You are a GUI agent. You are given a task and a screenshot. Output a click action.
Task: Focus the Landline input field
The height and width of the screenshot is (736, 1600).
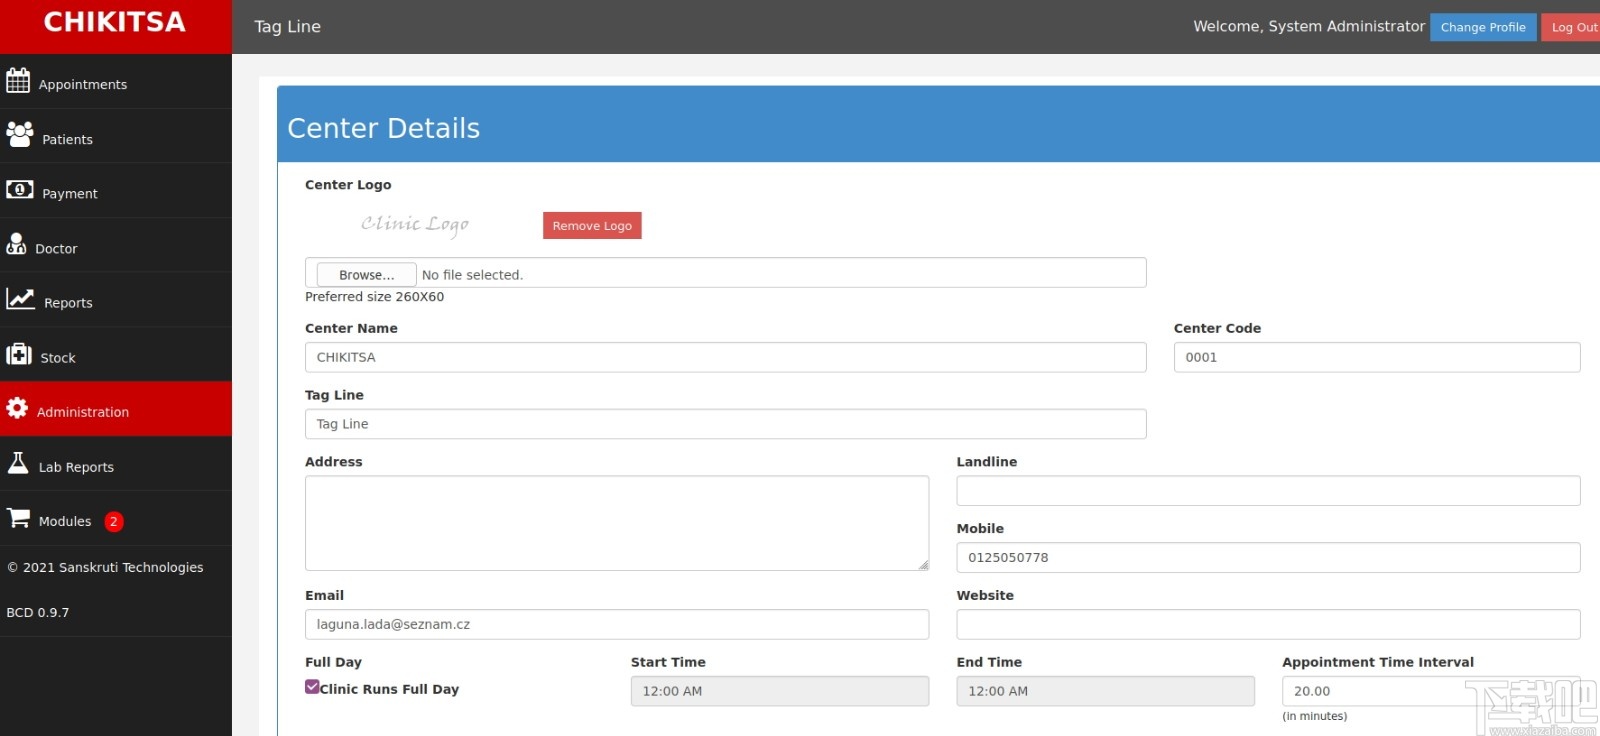pos(1268,491)
